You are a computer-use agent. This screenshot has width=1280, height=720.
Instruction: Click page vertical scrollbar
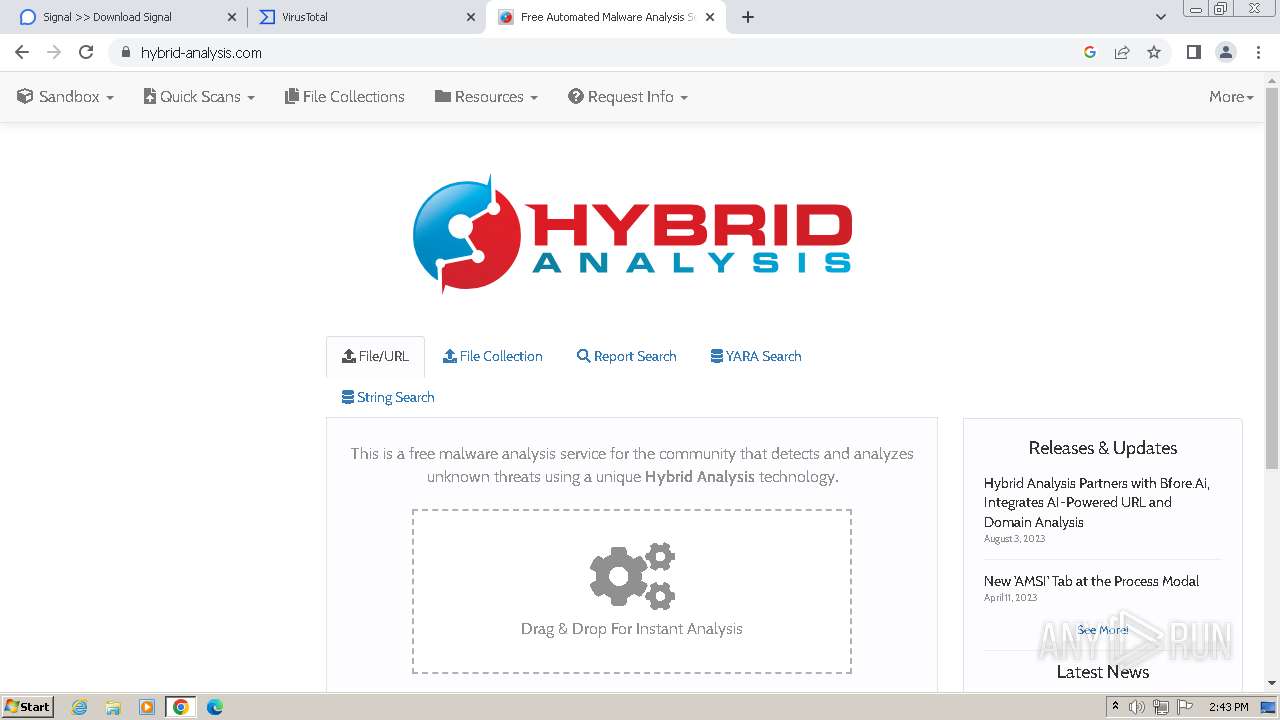point(1272,277)
